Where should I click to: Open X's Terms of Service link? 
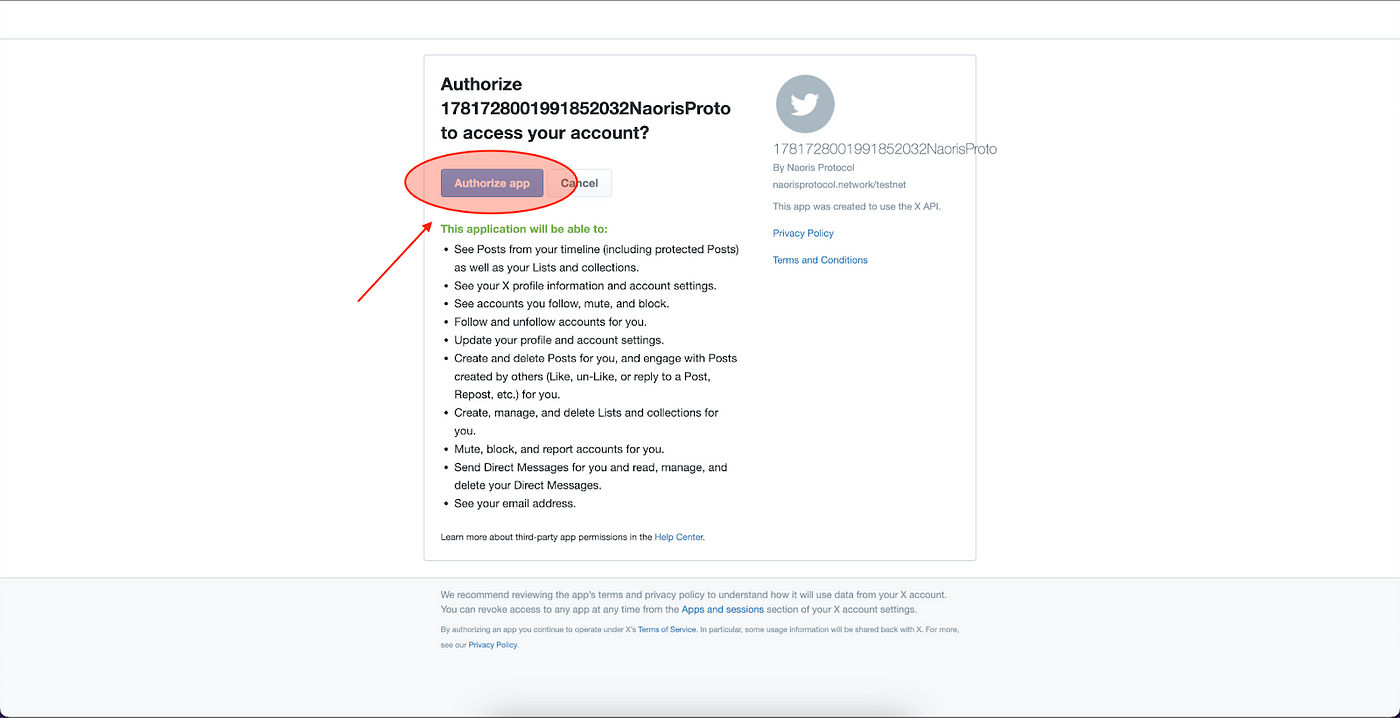[667, 630]
